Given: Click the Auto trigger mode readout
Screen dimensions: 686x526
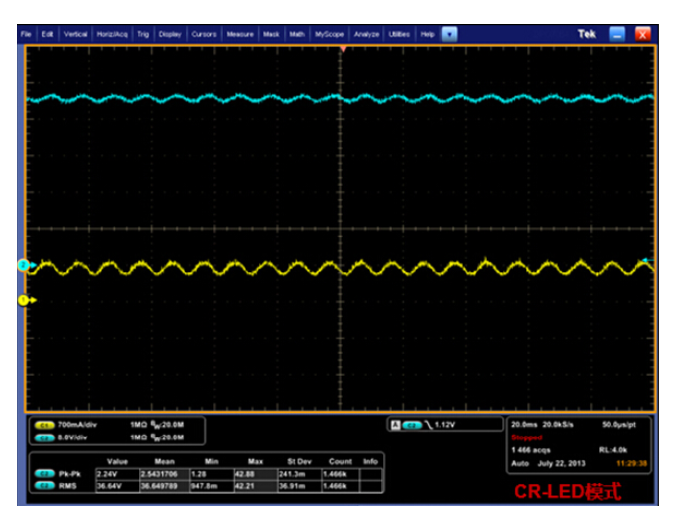Looking at the screenshot, I should click(x=520, y=463).
